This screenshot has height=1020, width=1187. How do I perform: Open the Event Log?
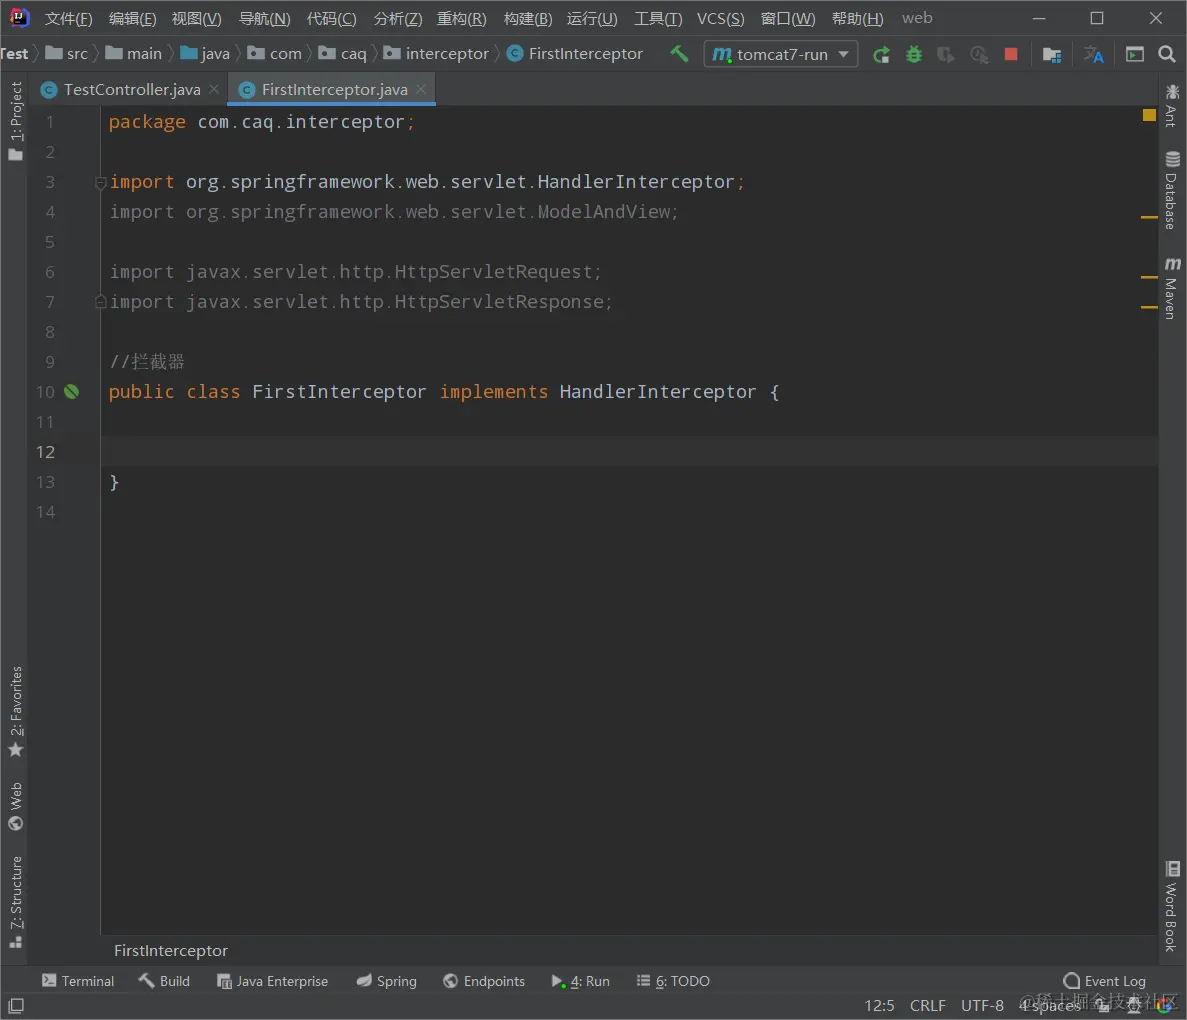pos(1104,981)
